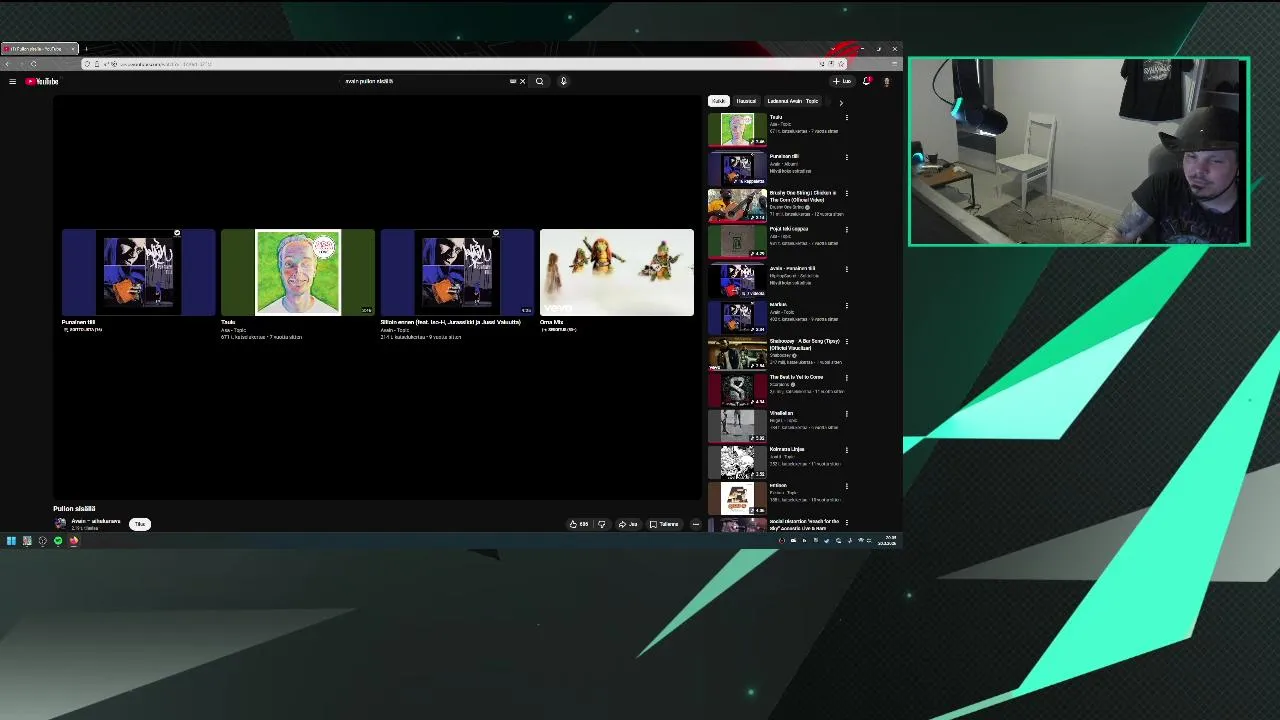Play the Toulu end-screen suggestion

(x=298, y=272)
